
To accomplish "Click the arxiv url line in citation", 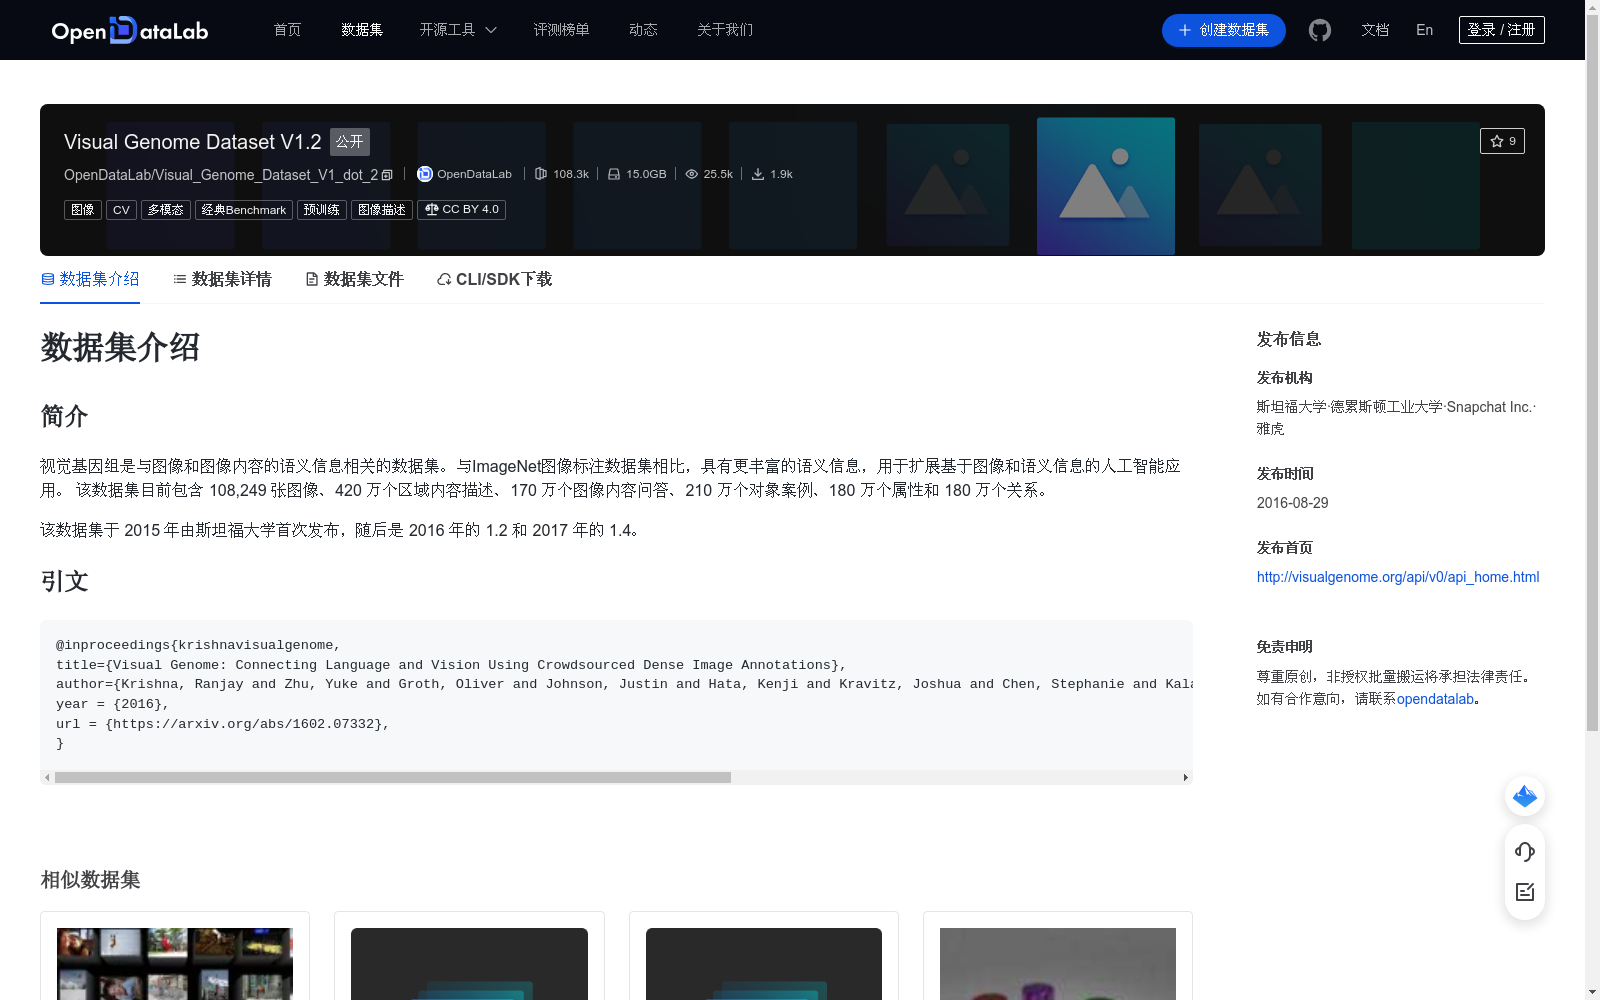I will click(223, 724).
